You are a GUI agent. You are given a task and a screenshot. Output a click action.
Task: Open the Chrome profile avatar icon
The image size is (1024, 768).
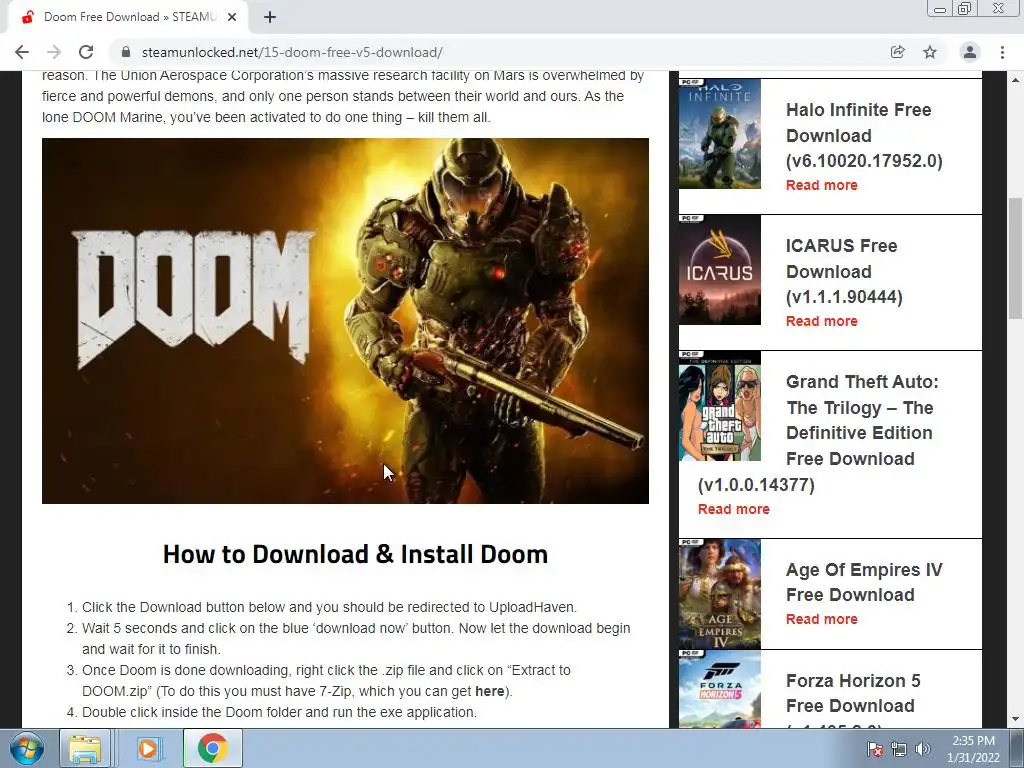[970, 52]
